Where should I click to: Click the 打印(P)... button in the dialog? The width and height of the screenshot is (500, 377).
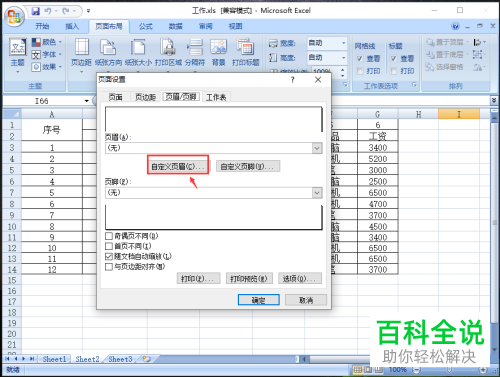(198, 278)
